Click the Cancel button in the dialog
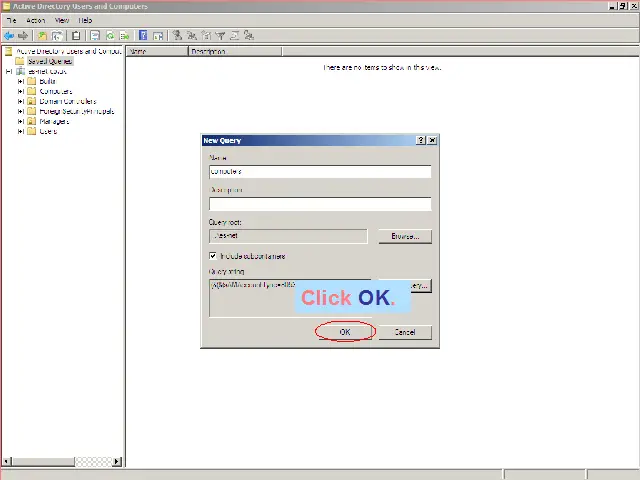 click(404, 332)
